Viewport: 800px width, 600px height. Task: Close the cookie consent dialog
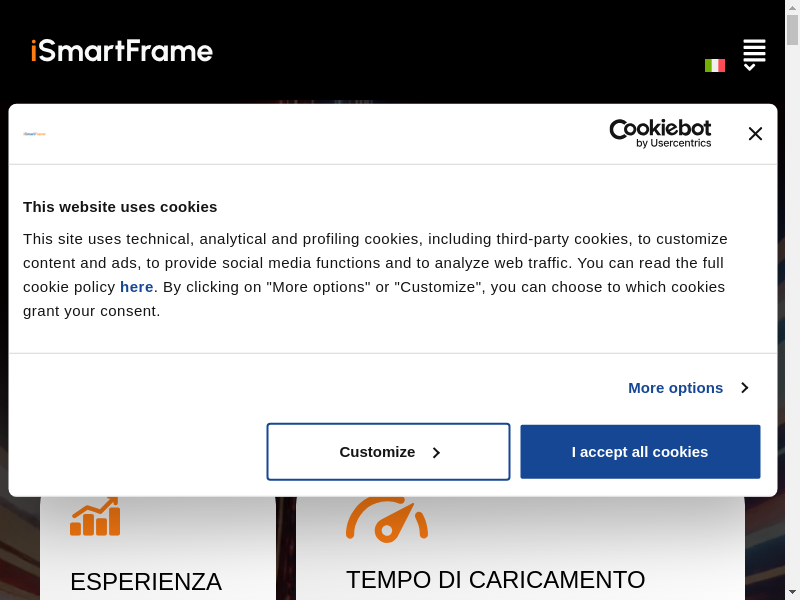pos(755,134)
